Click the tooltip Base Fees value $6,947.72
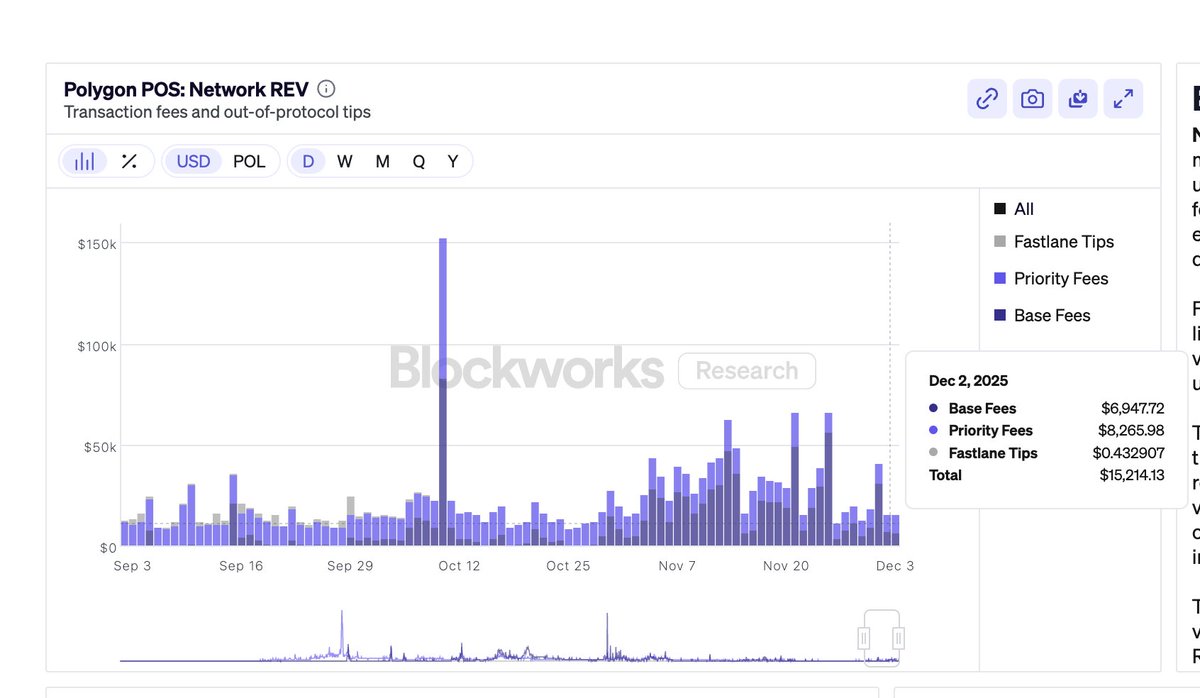This screenshot has height=698, width=1200. click(1132, 408)
